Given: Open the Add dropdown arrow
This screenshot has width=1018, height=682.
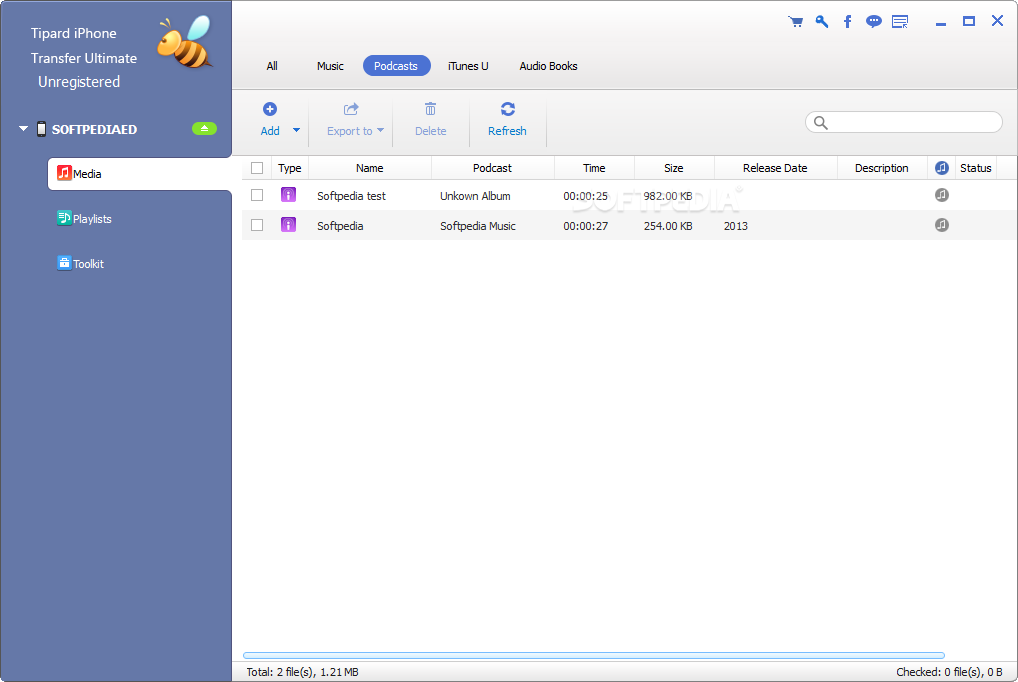Looking at the screenshot, I should coord(296,130).
